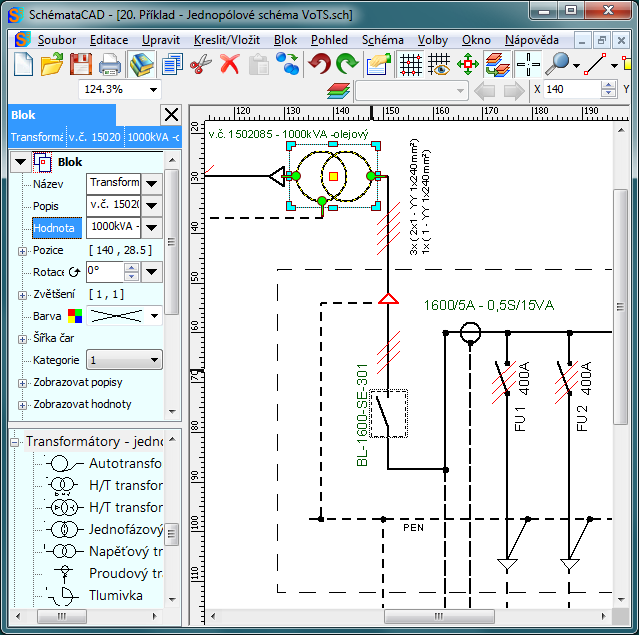Viewport: 639px width, 635px height.
Task: Click the Save (floppy disk) icon
Action: pyautogui.click(x=81, y=65)
